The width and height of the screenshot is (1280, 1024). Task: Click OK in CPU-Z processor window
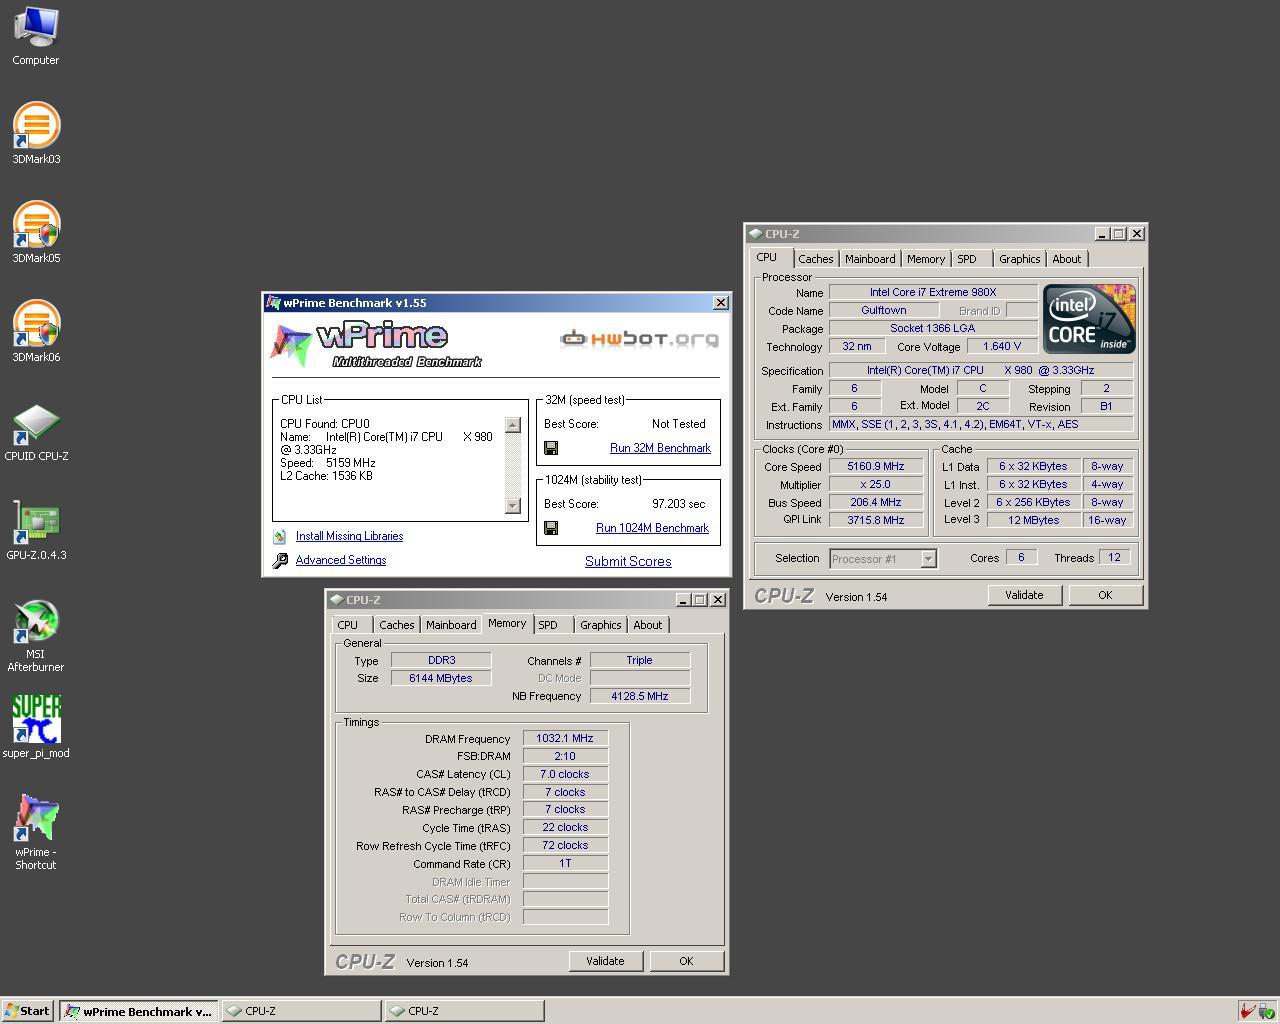pos(1105,595)
